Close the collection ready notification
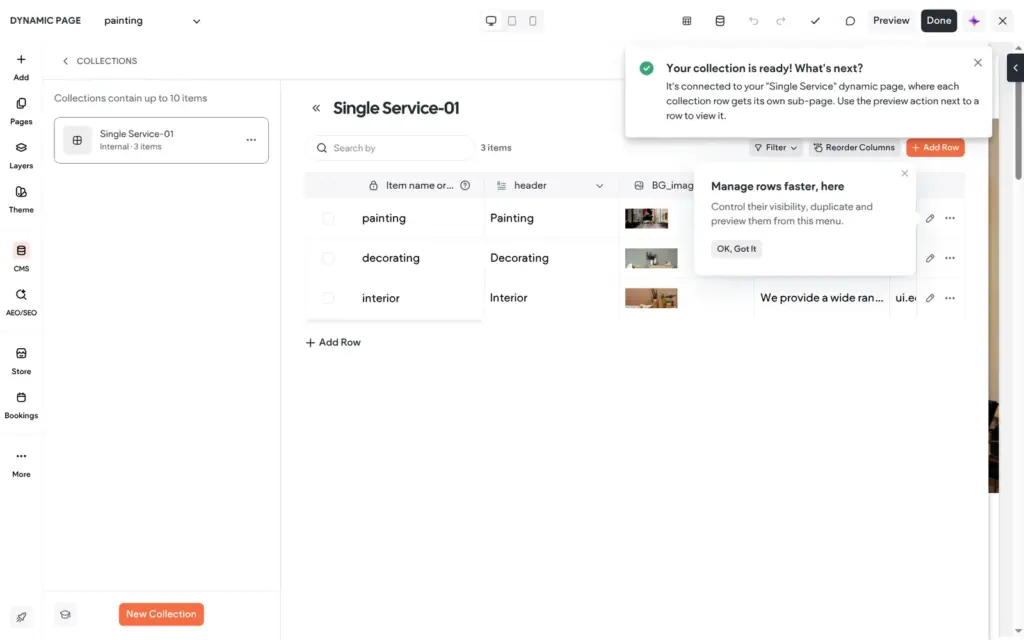Viewport: 1024px width, 640px height. pos(978,63)
